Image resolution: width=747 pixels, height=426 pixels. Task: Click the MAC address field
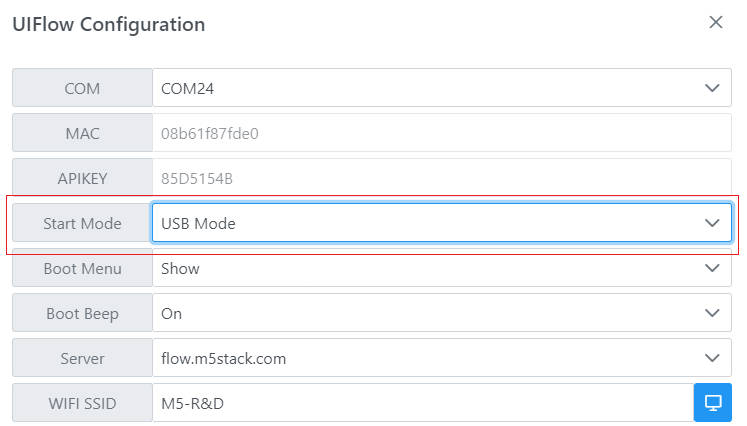tap(442, 133)
